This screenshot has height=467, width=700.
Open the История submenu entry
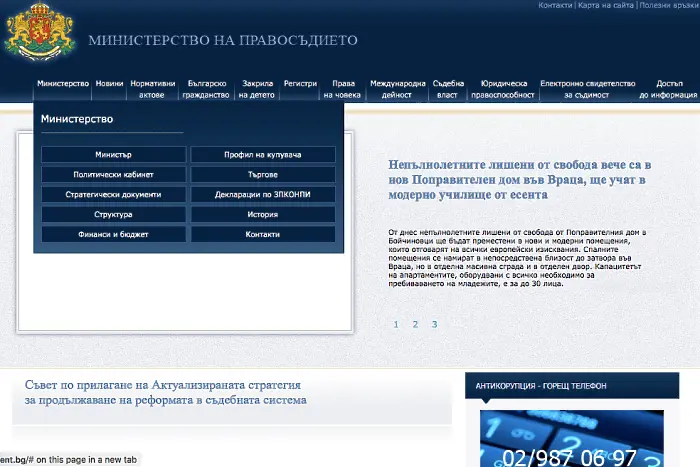point(263,214)
